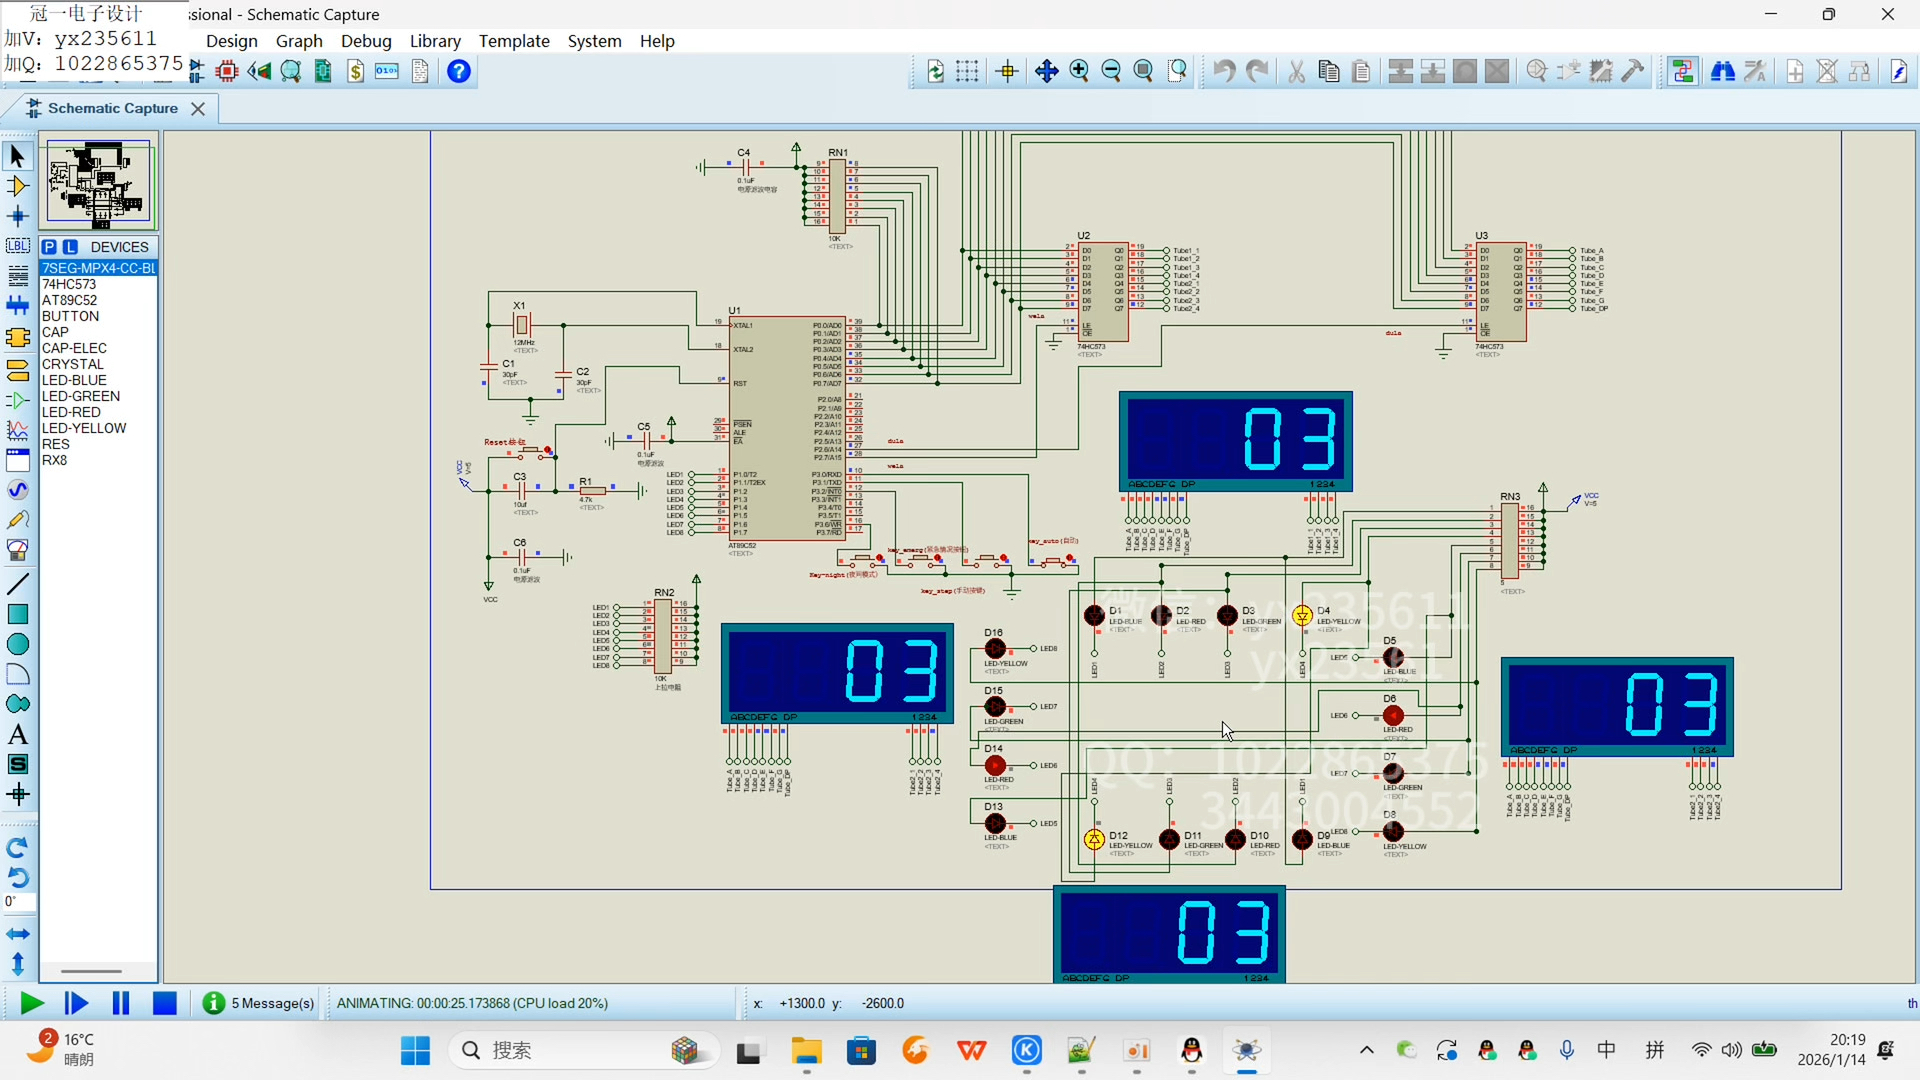Advance the simulation by one frame
The image size is (1920, 1080).
(75, 1003)
